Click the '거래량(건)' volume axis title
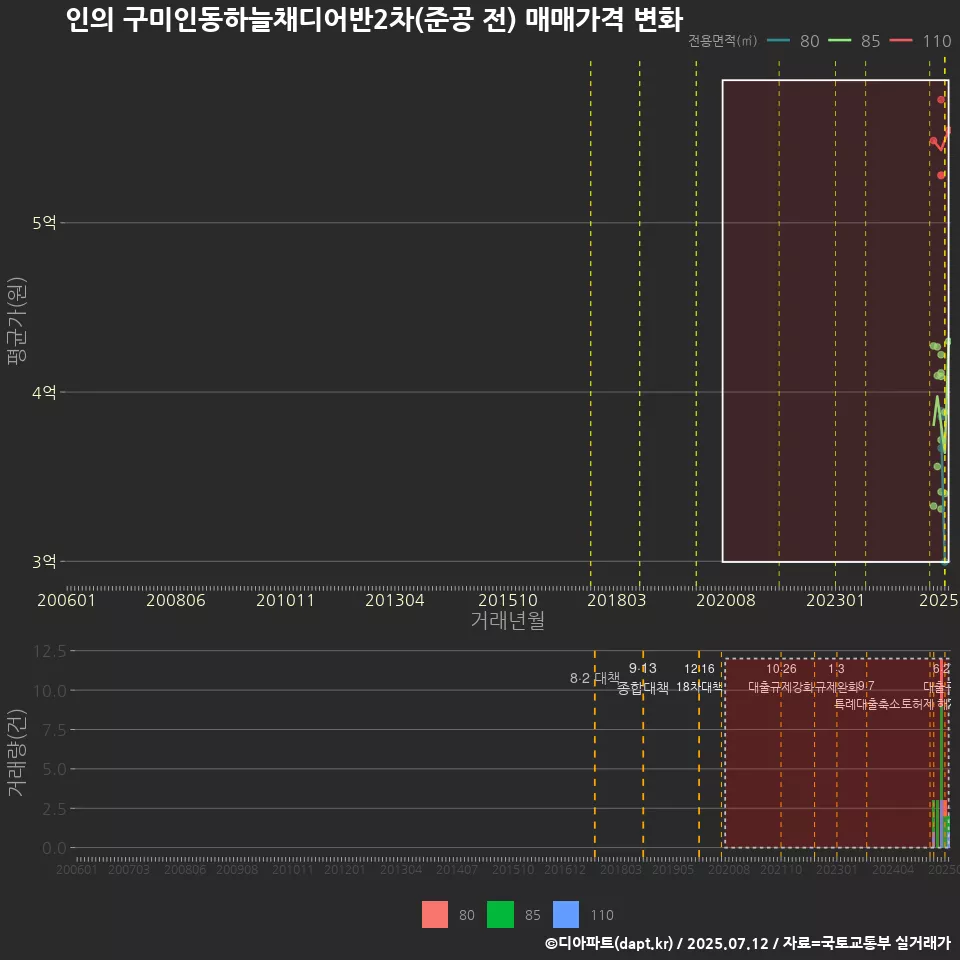This screenshot has width=960, height=960. pyautogui.click(x=17, y=753)
